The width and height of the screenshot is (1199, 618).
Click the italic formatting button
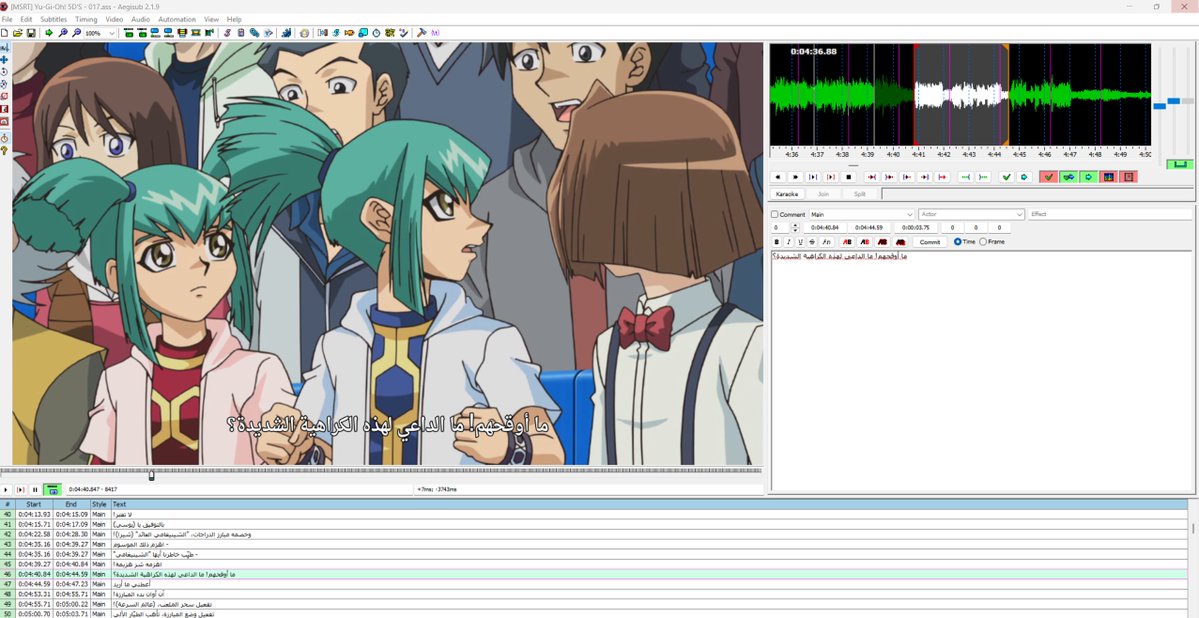[x=788, y=242]
